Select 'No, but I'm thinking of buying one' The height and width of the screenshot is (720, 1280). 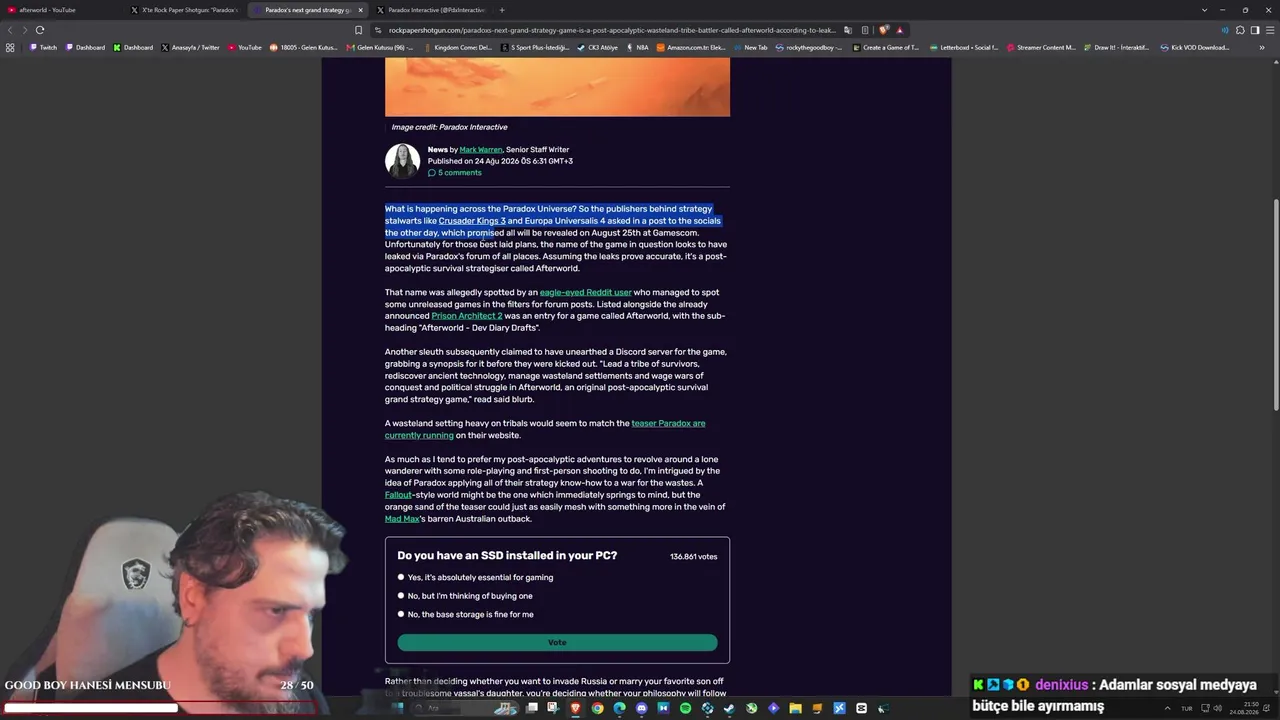click(x=401, y=596)
